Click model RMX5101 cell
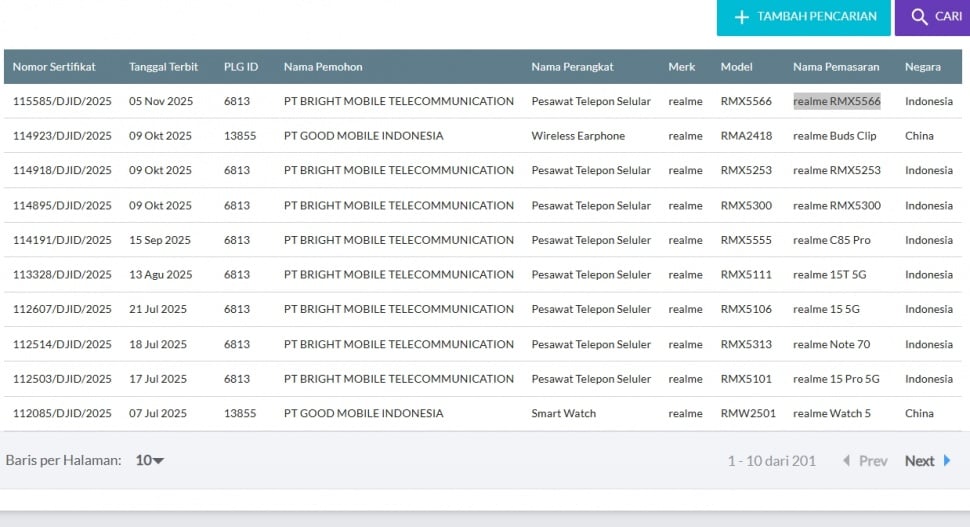The width and height of the screenshot is (970, 527). tap(746, 379)
